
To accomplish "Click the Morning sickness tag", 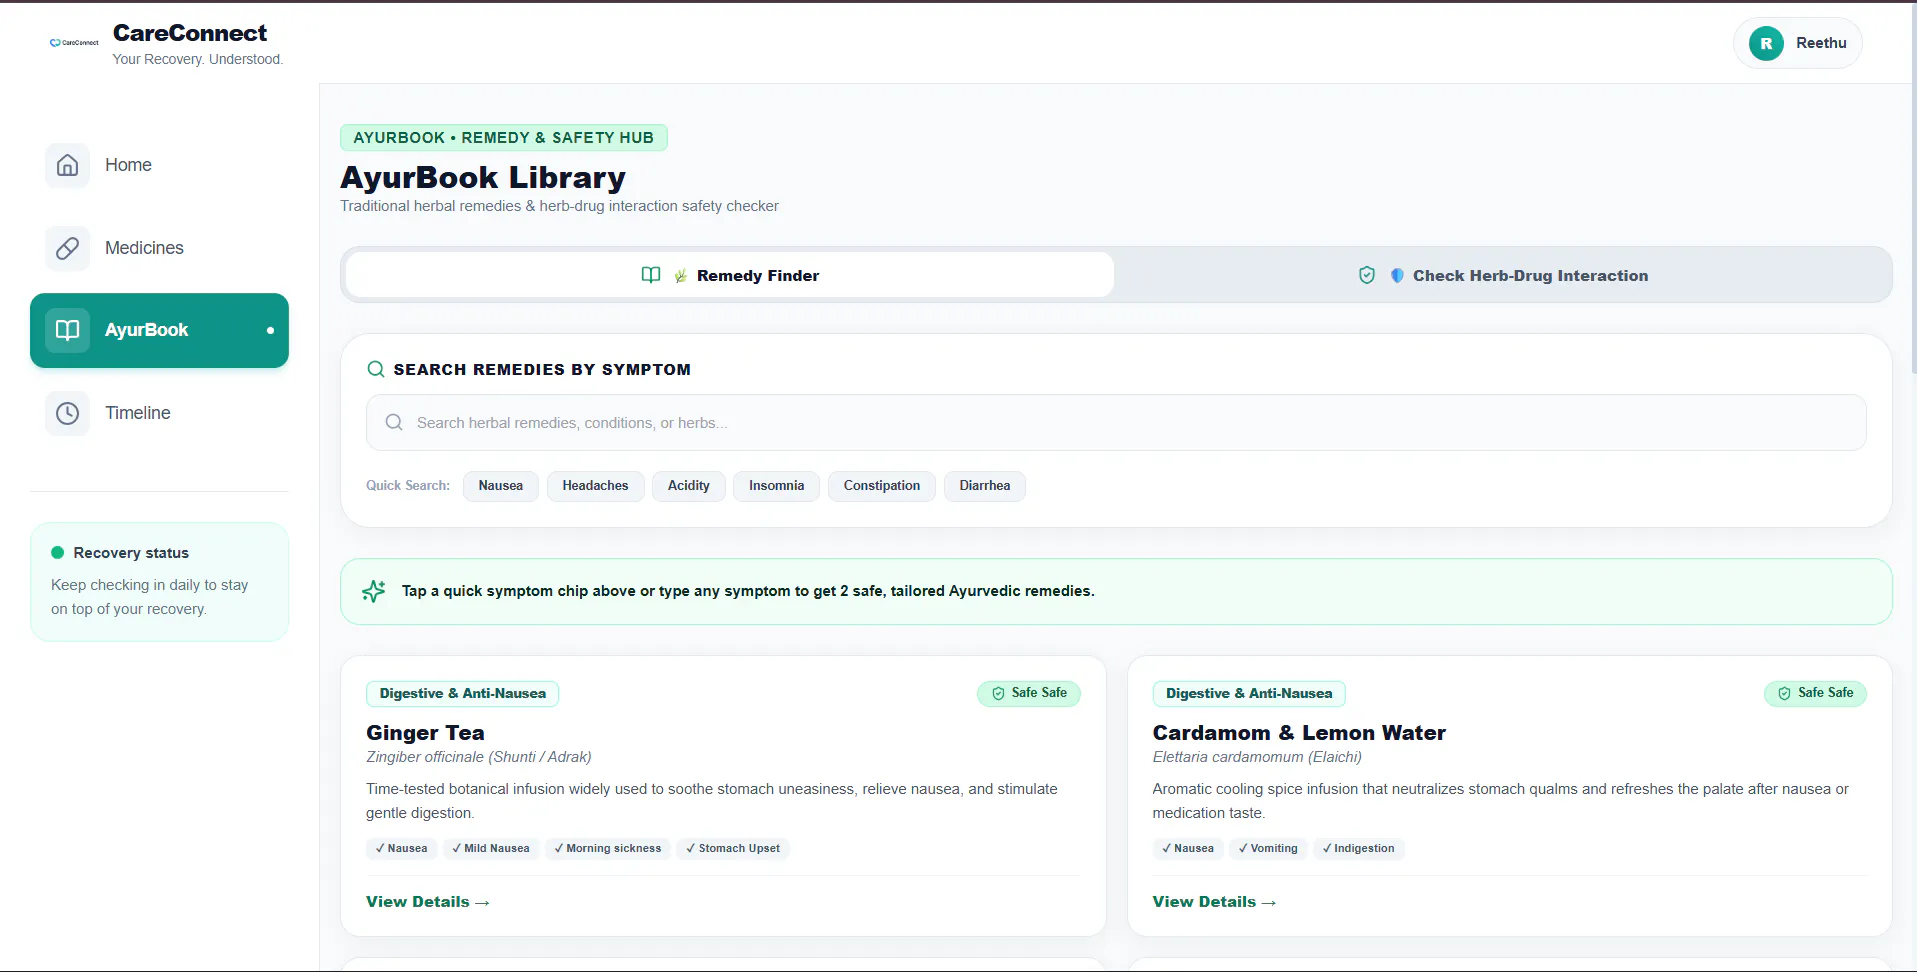I will [608, 848].
